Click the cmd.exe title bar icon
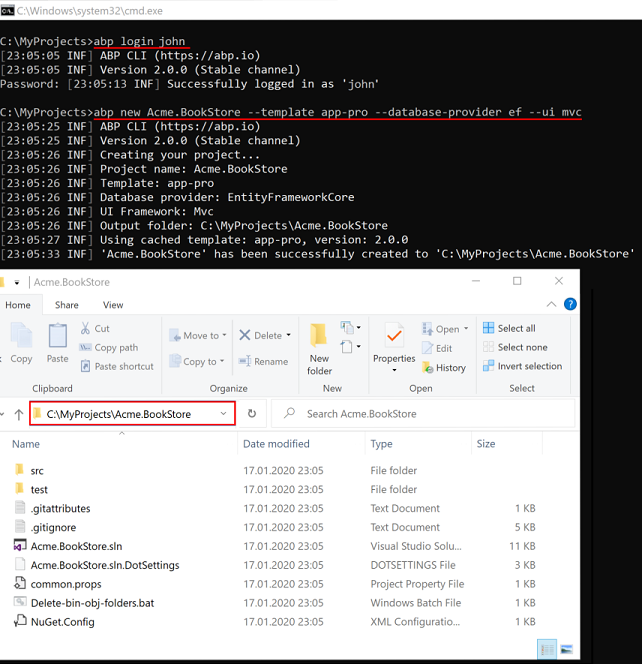 pos(7,11)
